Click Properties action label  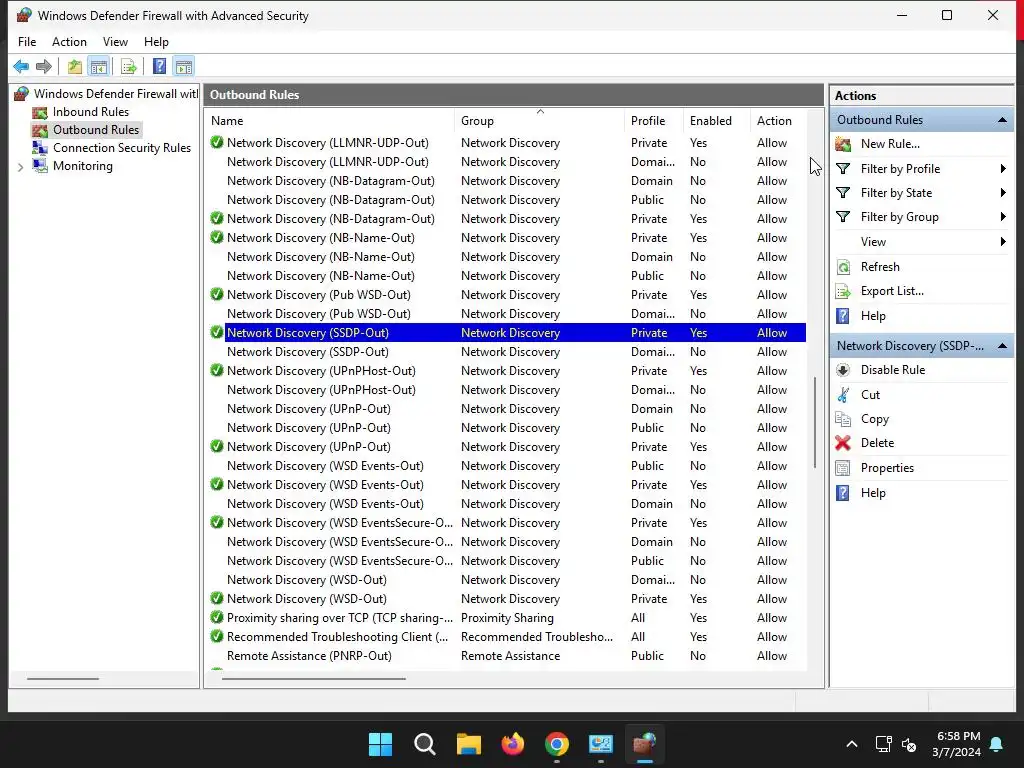887,468
